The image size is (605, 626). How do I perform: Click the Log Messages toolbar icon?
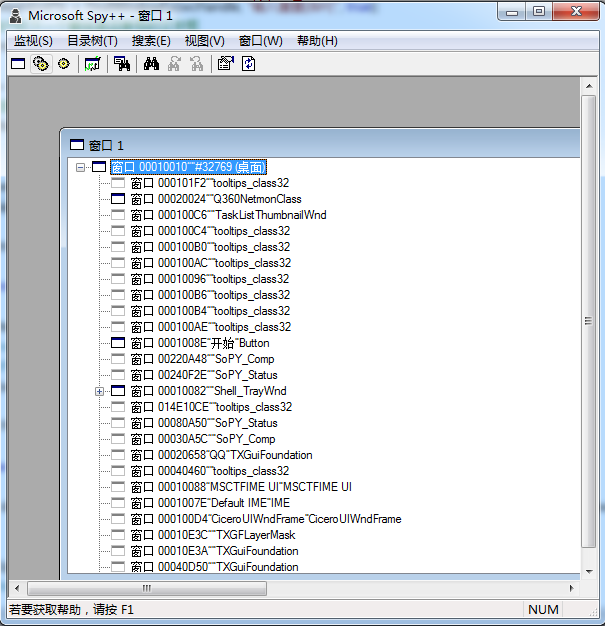click(x=93, y=64)
